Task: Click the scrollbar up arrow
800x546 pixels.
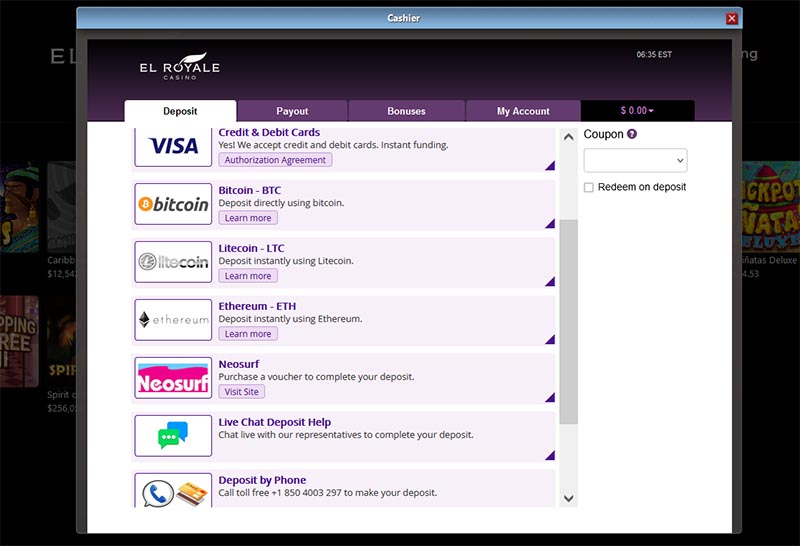Action: point(568,137)
